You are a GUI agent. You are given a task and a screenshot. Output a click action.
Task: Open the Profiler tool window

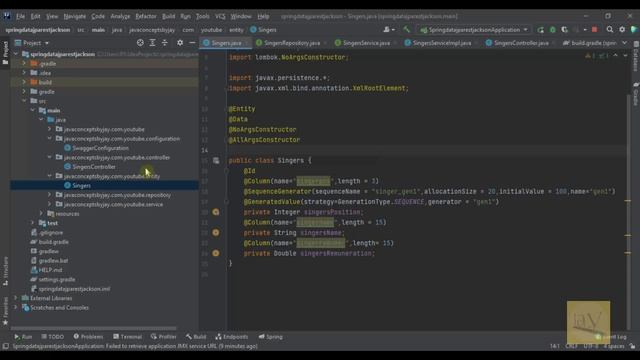pos(163,337)
